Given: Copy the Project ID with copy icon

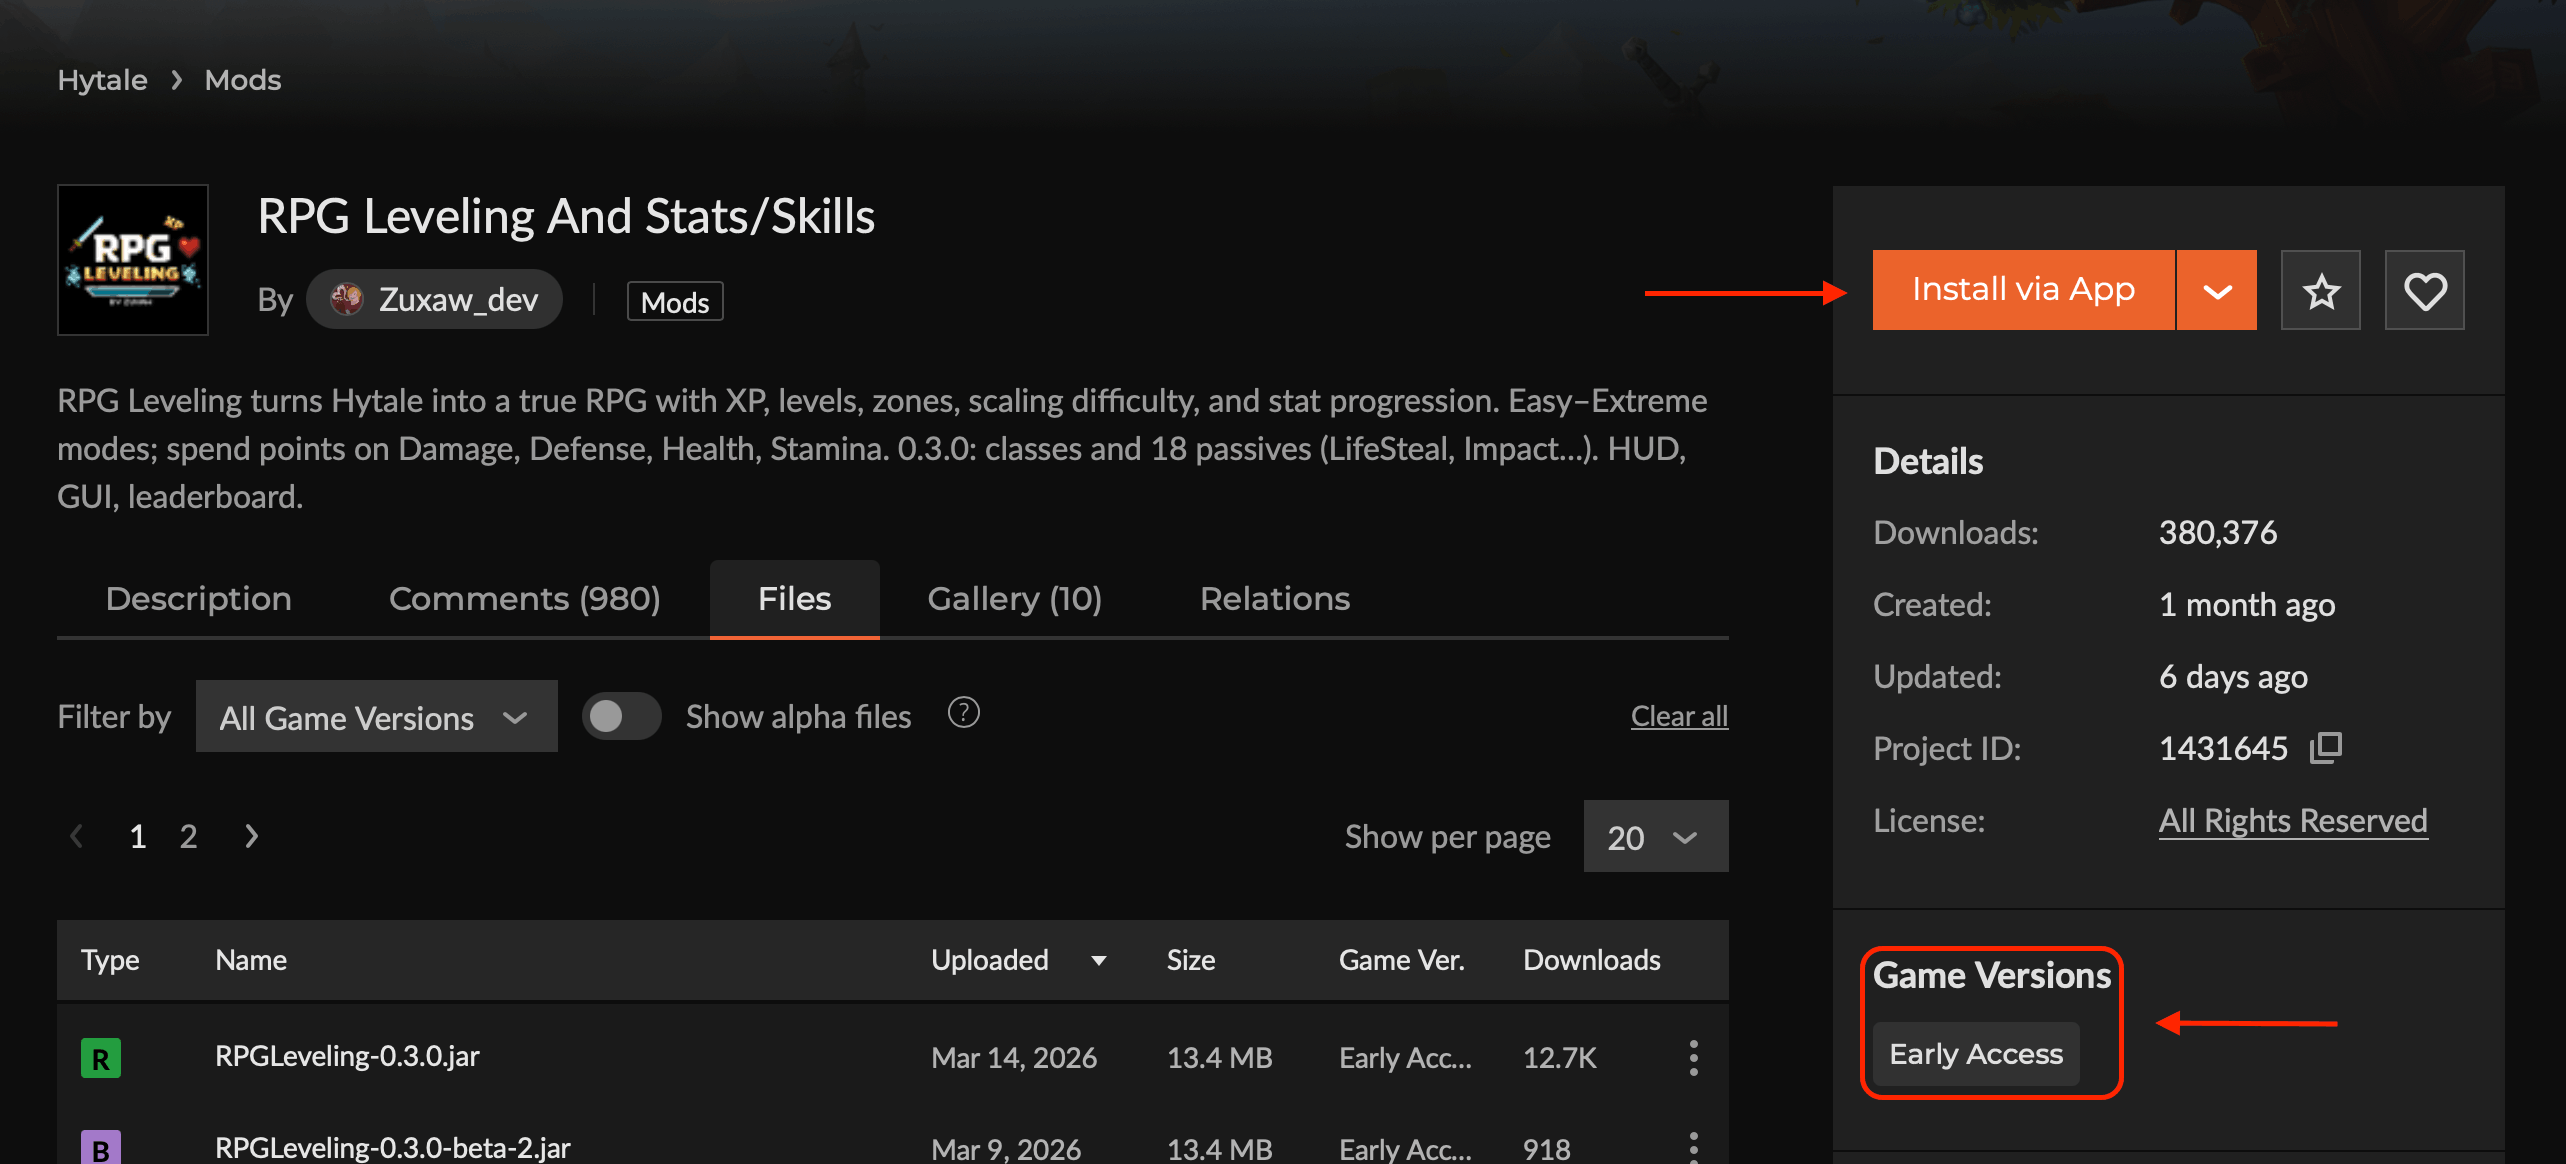Looking at the screenshot, I should click(x=2326, y=747).
